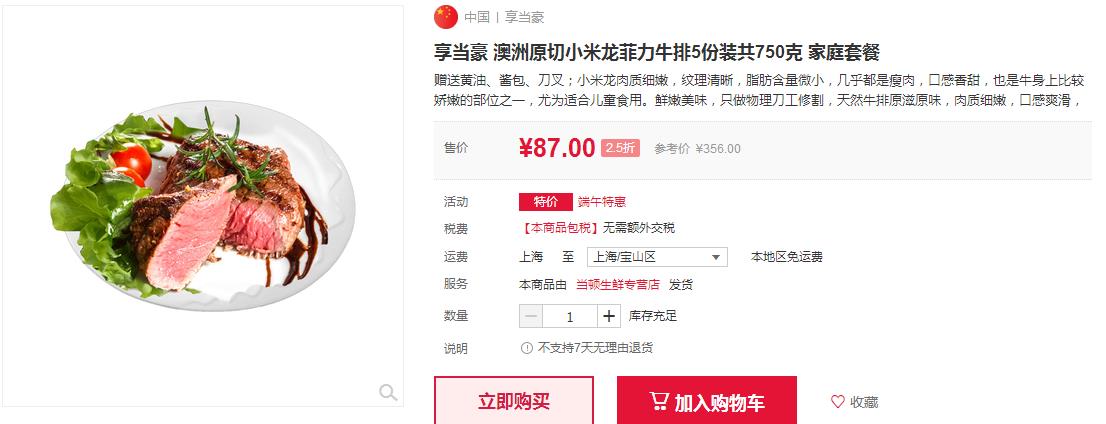Image resolution: width=1106 pixels, height=424 pixels.
Task: Open the 享当豪 brand link
Action: (x=524, y=18)
